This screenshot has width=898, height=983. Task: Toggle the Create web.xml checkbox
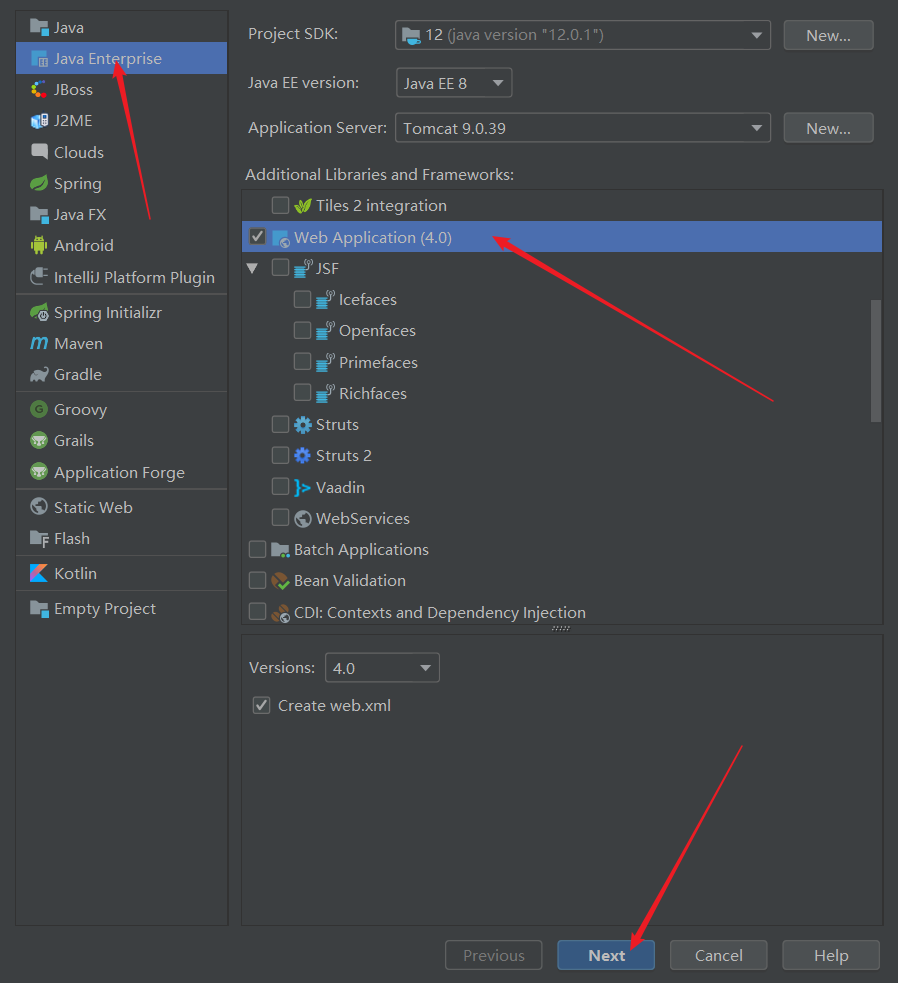(261, 705)
